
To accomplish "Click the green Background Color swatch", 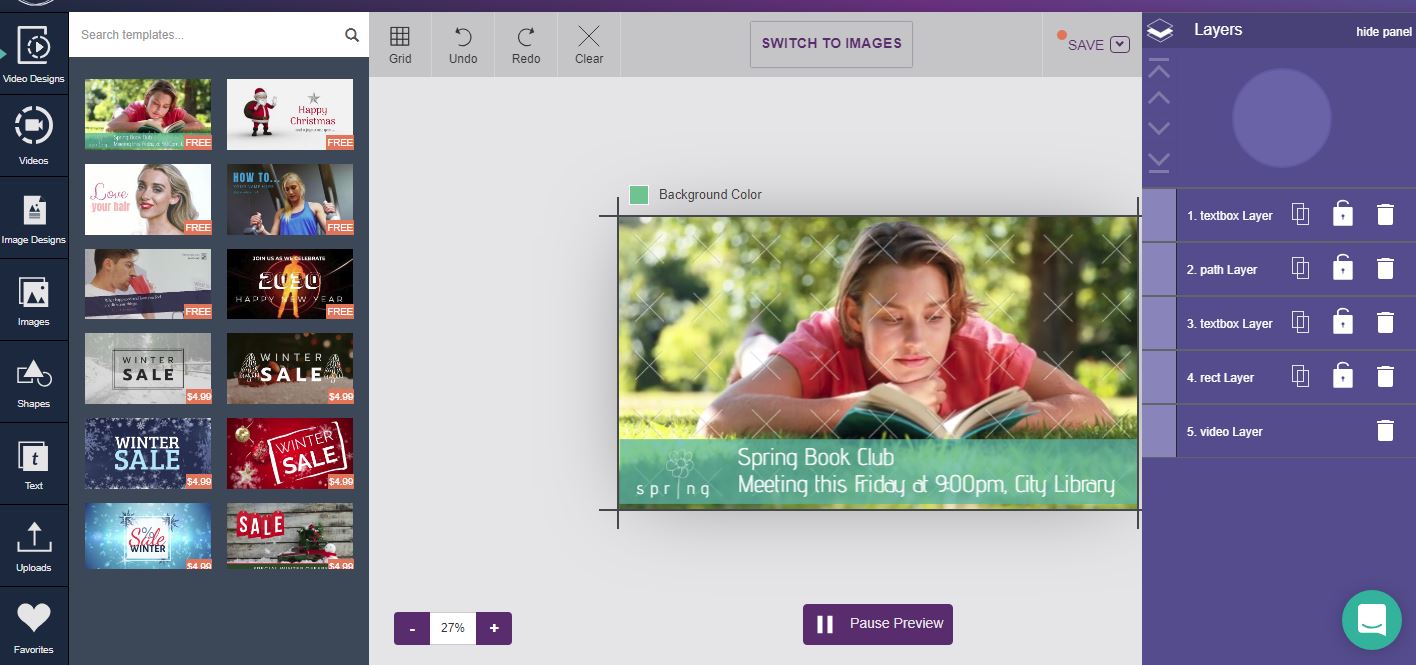I will [639, 195].
